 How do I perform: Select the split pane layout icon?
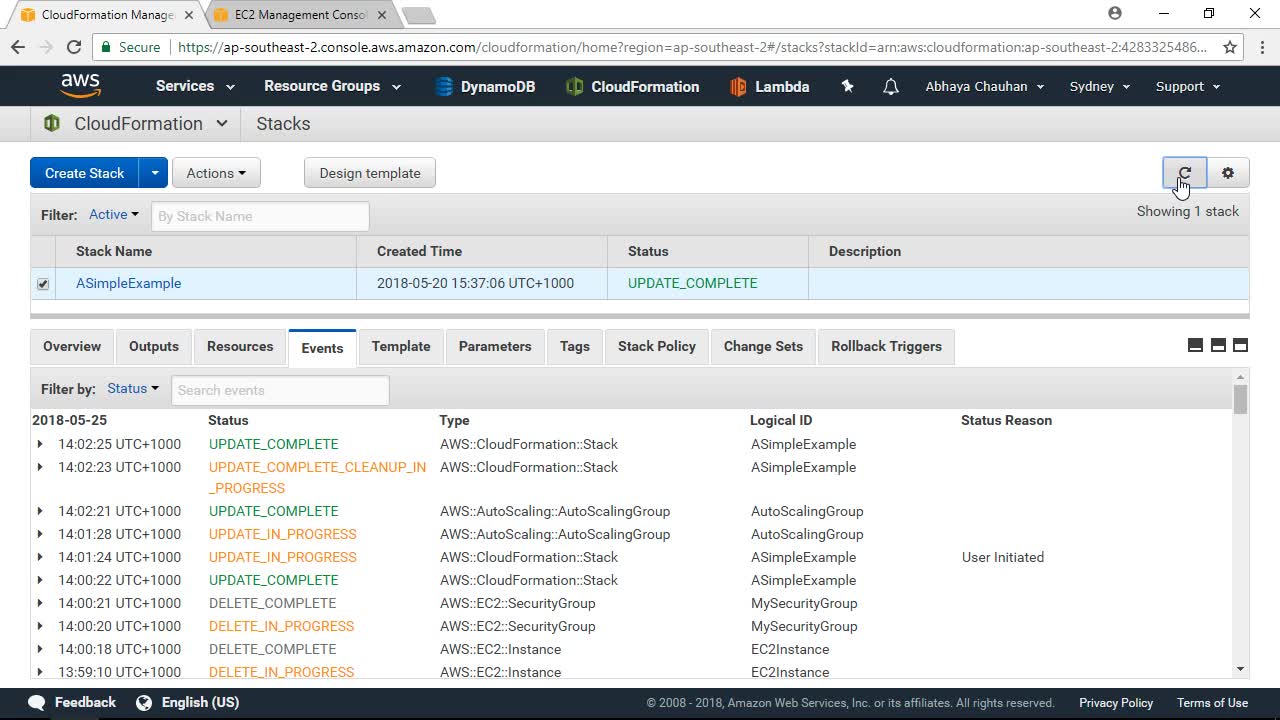[x=1218, y=346]
